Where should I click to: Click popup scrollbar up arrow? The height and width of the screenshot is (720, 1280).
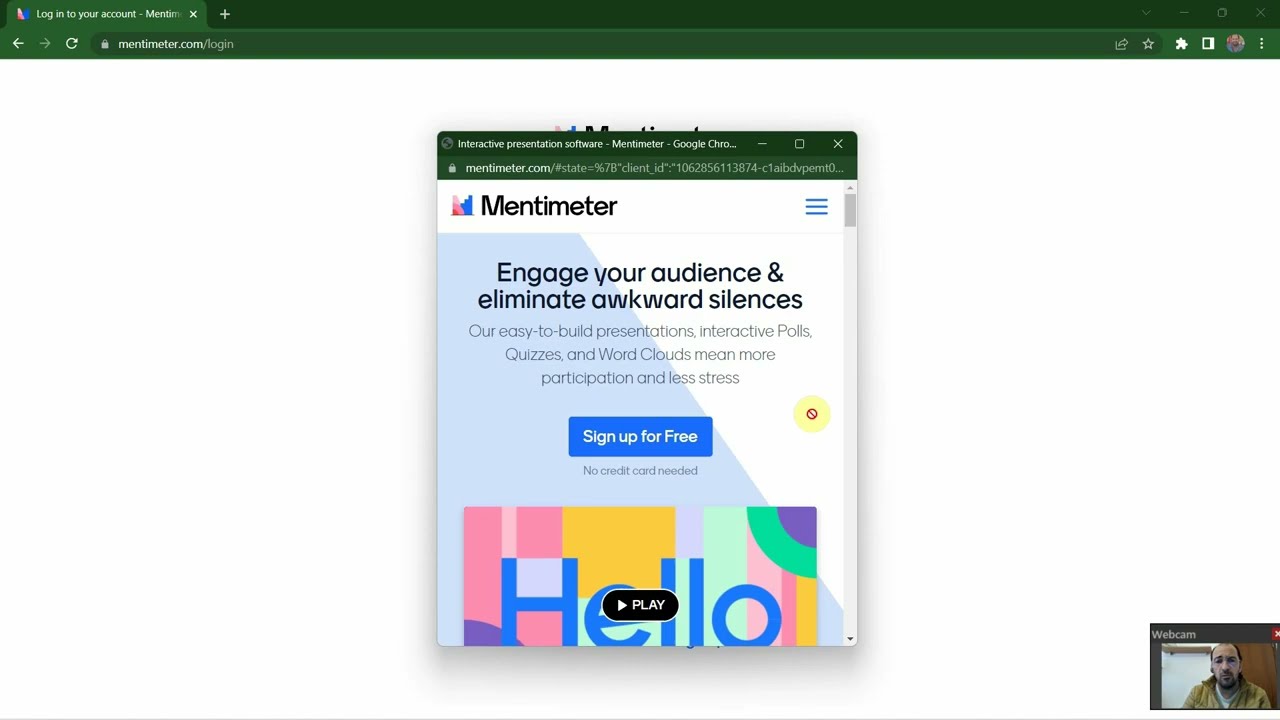(850, 187)
